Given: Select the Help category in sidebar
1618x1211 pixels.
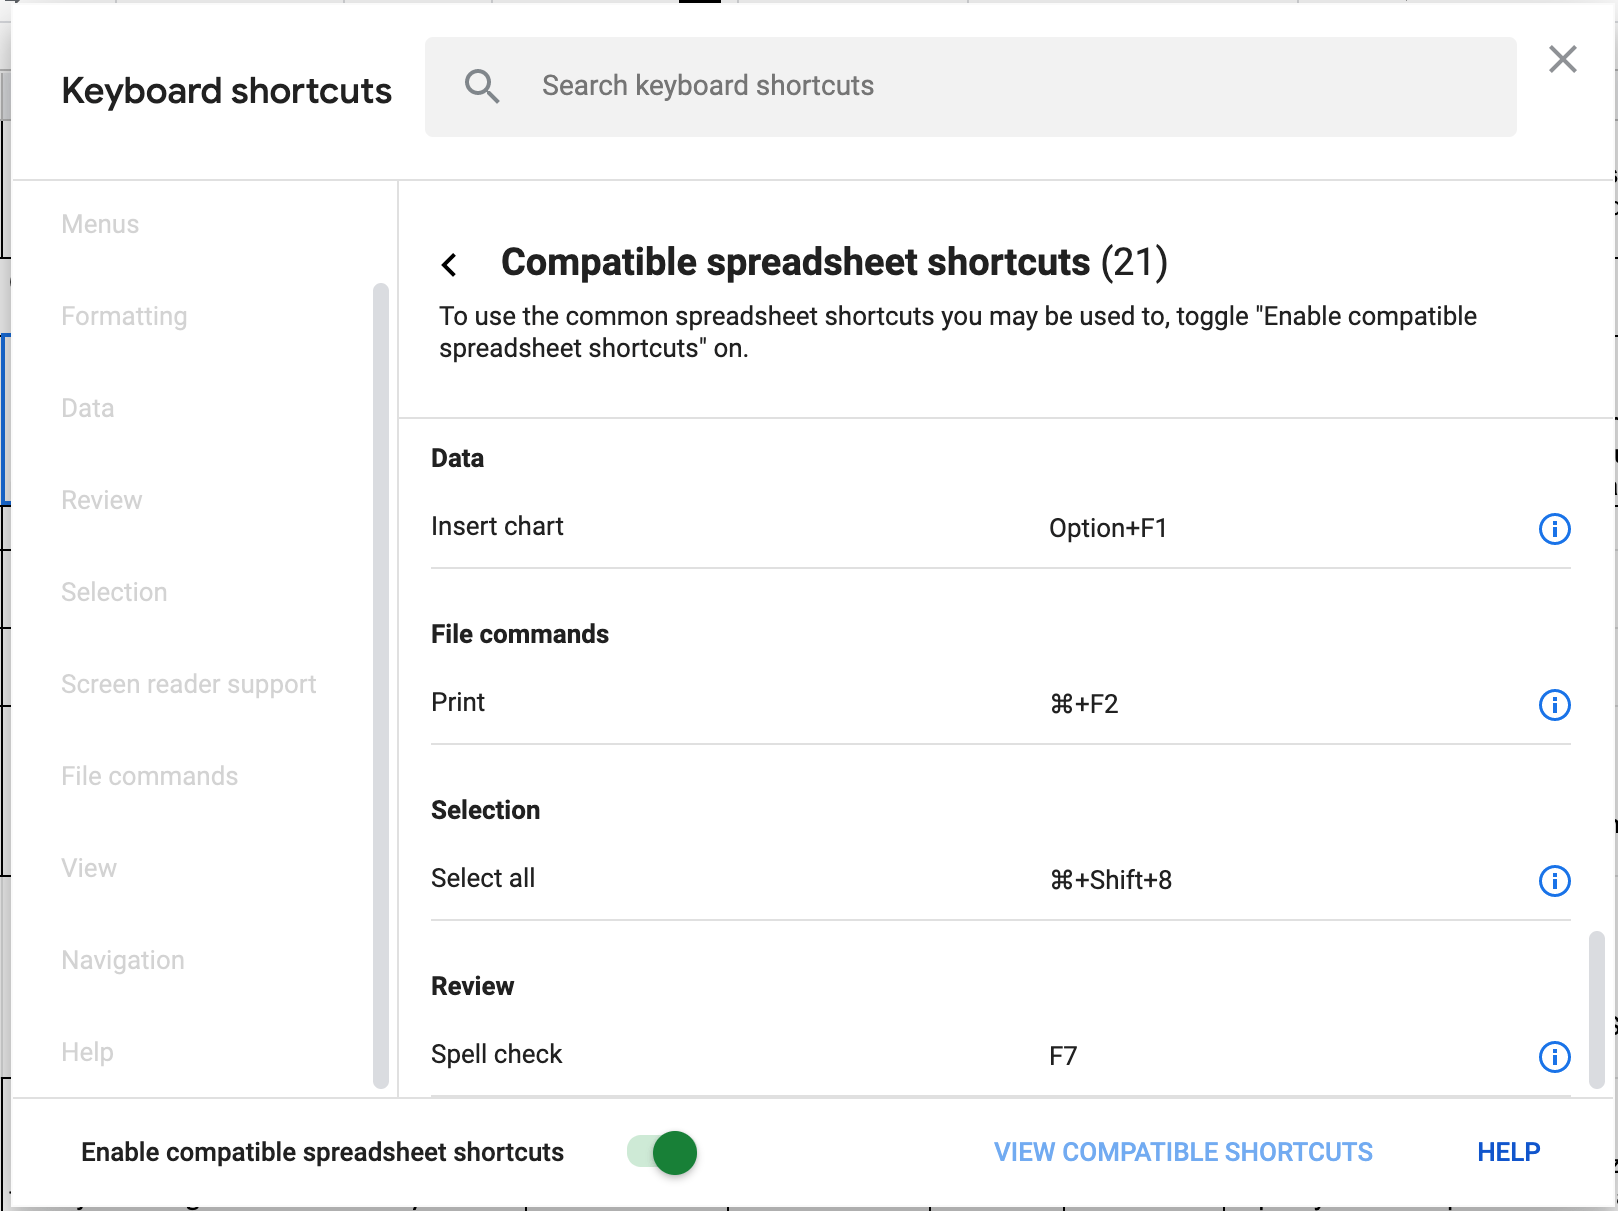Looking at the screenshot, I should [87, 1052].
